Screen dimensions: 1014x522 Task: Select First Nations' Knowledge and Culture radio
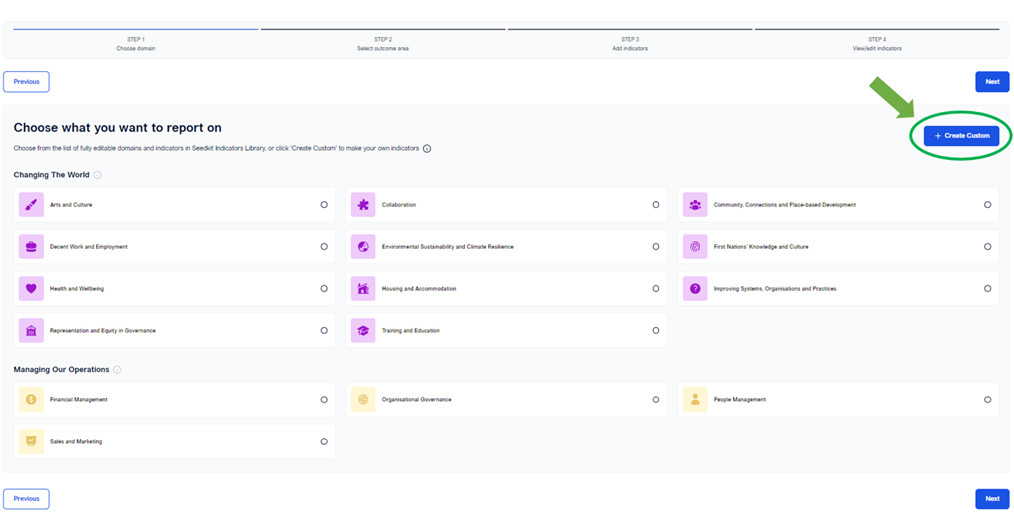click(987, 246)
